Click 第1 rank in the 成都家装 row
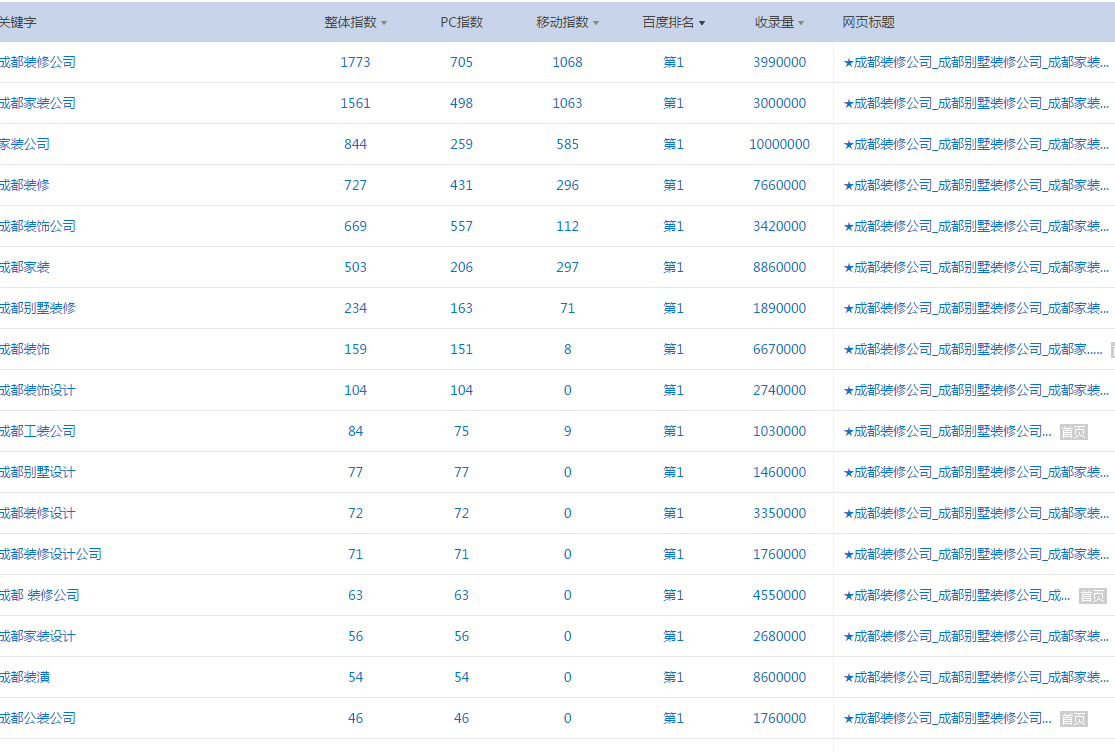Image resolution: width=1115 pixels, height=752 pixels. pyautogui.click(x=674, y=267)
